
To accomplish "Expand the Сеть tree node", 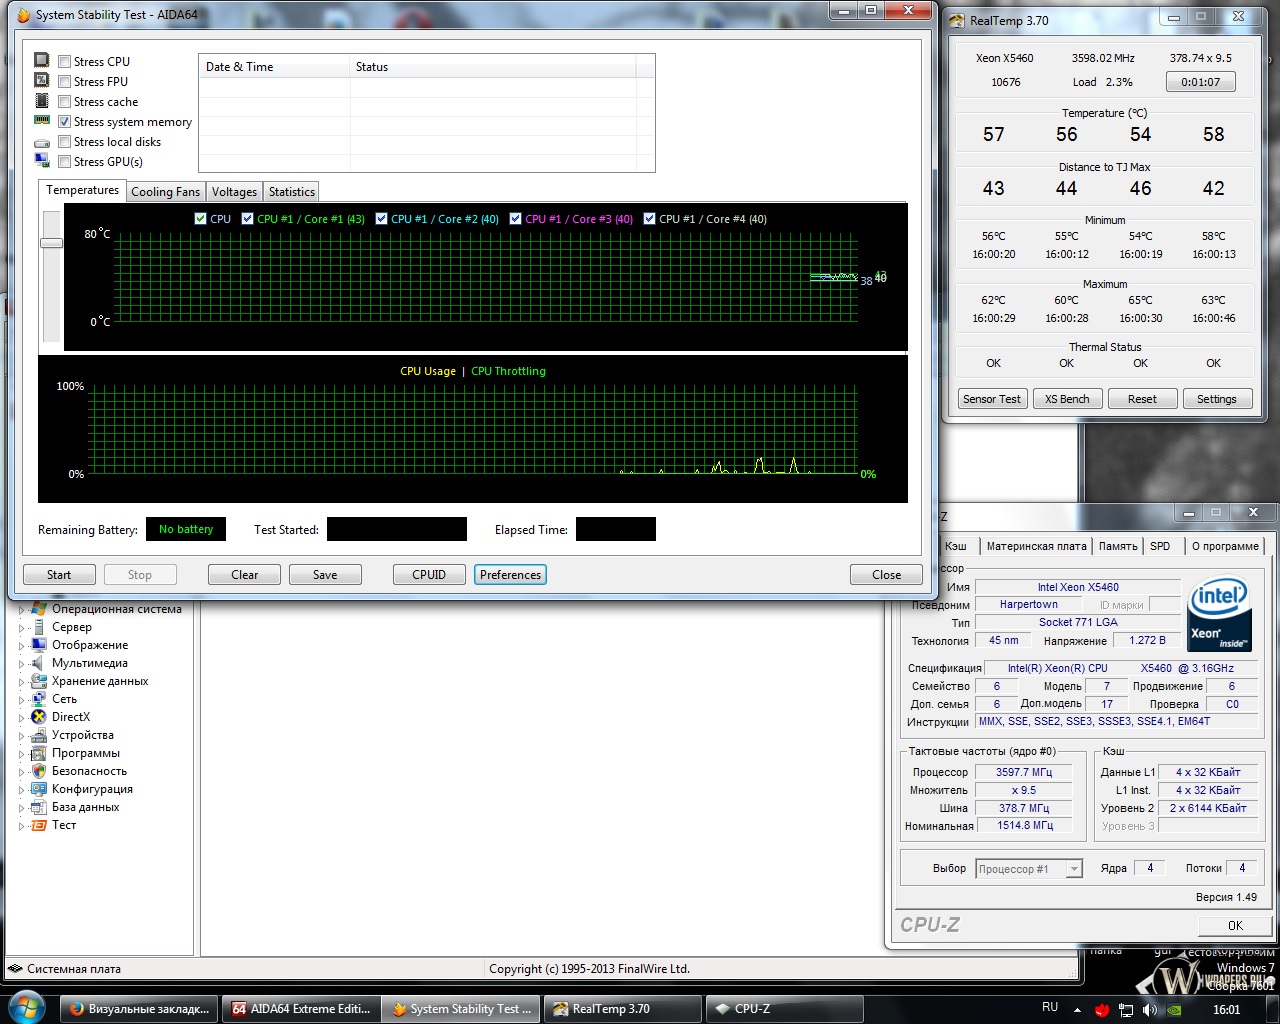I will [x=22, y=699].
